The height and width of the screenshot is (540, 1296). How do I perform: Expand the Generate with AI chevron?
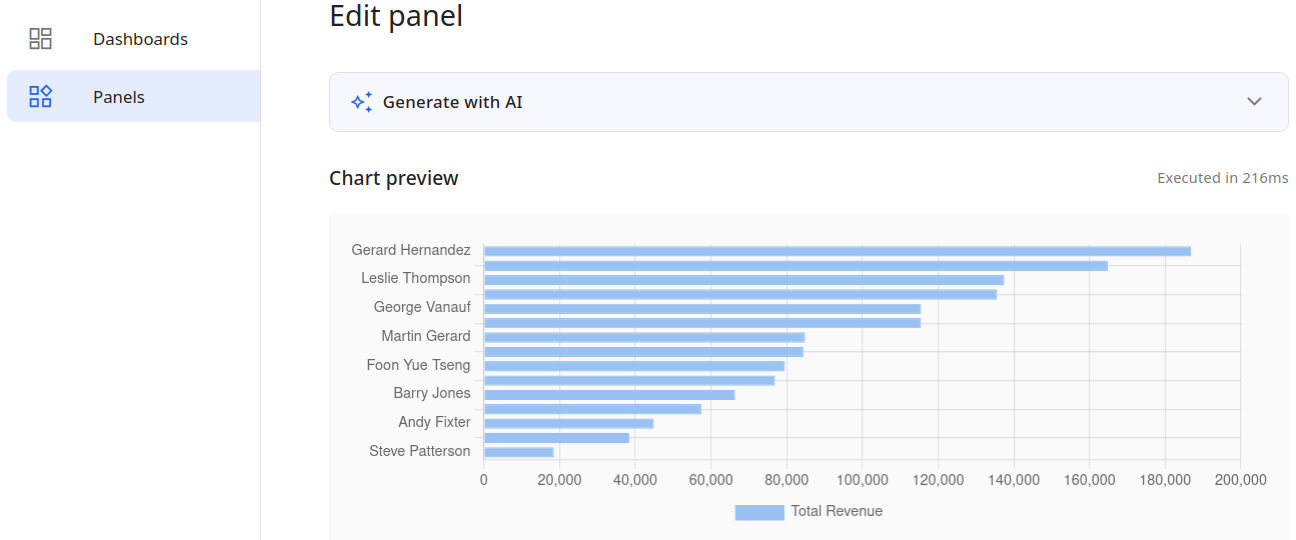click(1254, 102)
